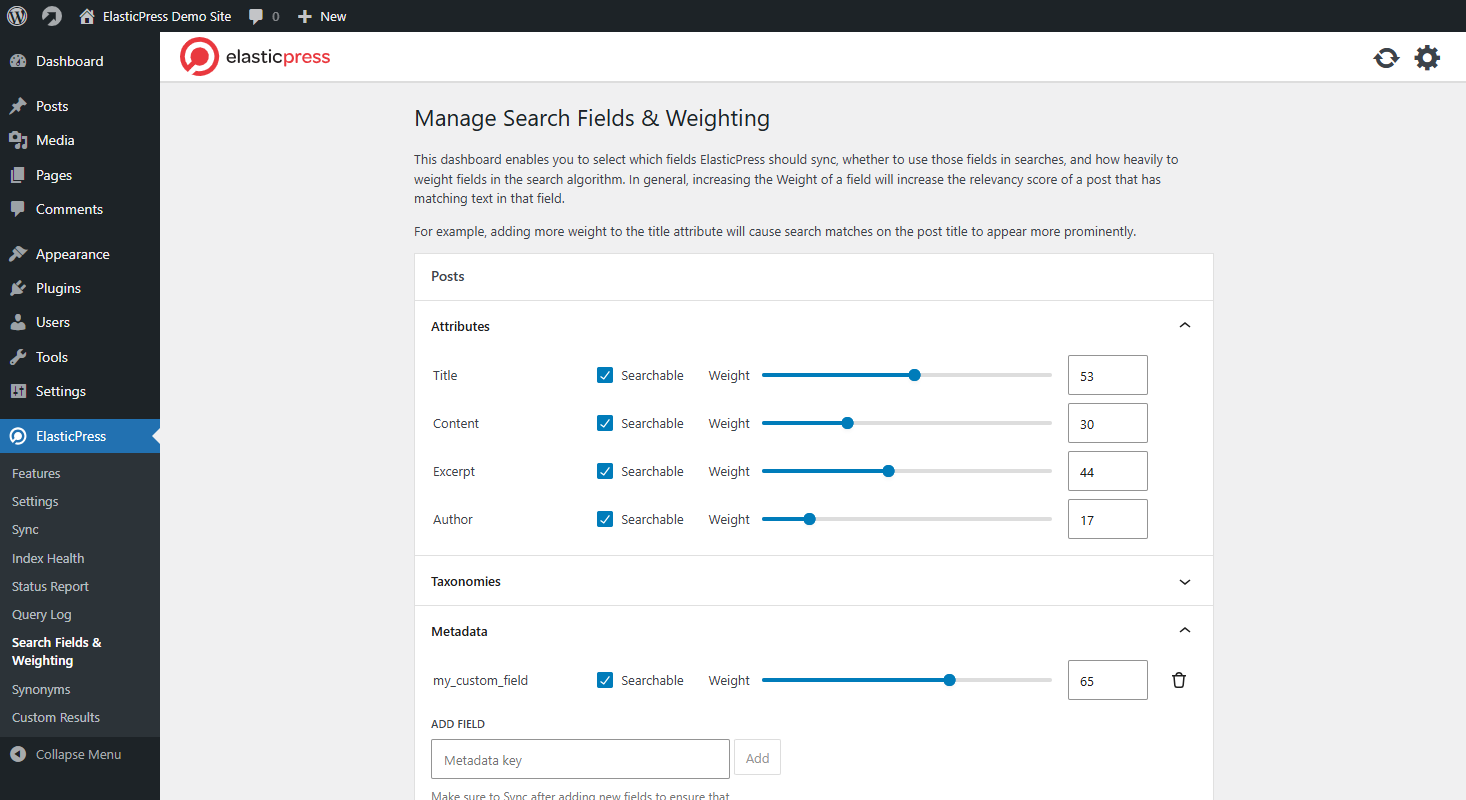Open ElasticPress Demo Site link
The image size is (1466, 800).
point(167,16)
